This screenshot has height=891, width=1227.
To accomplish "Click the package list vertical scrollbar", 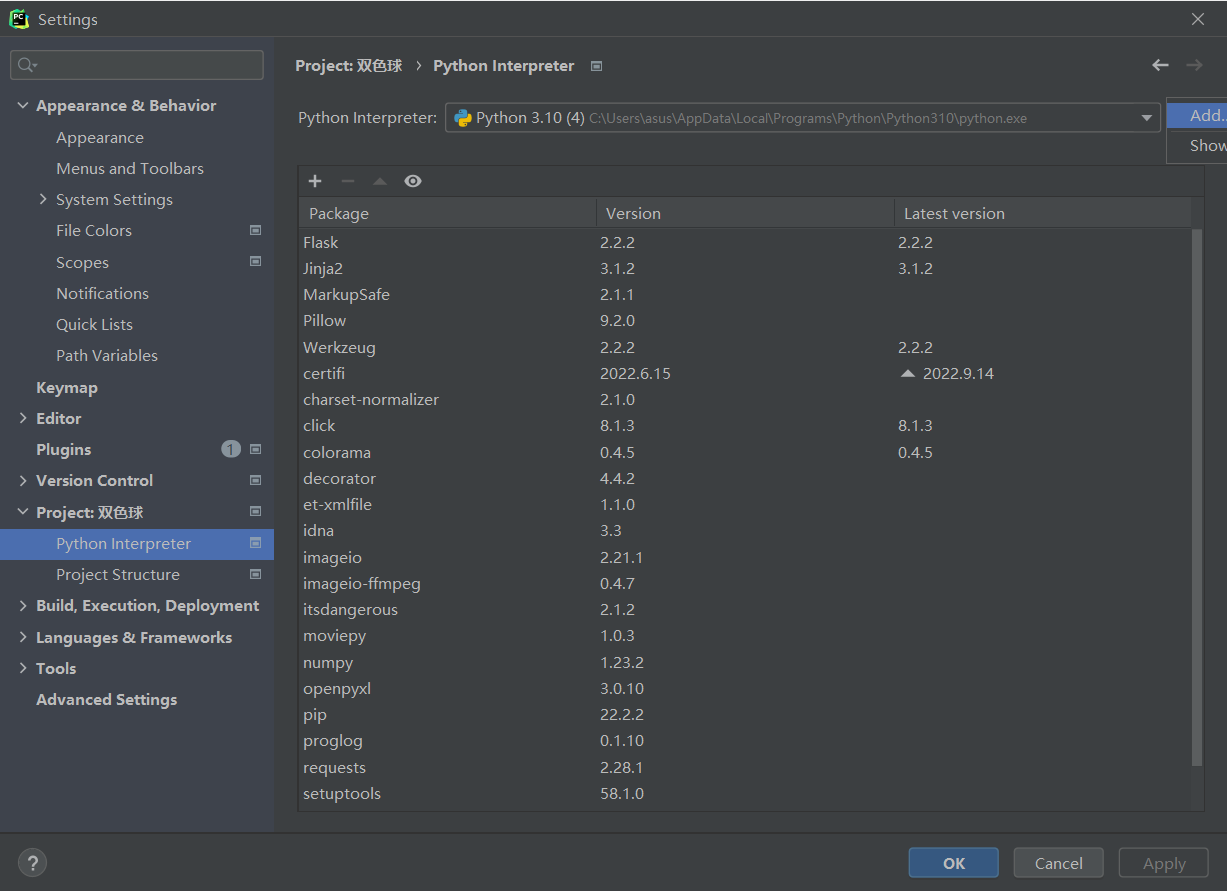I will (x=1197, y=497).
